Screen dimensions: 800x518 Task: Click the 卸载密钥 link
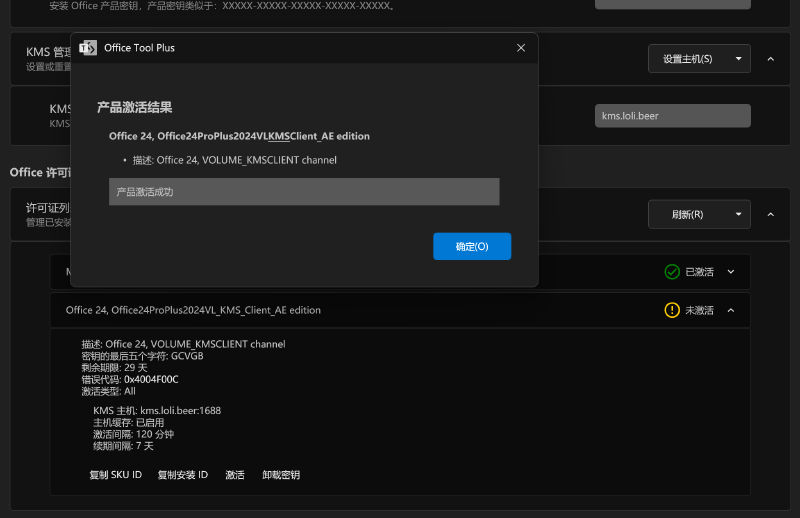point(281,475)
